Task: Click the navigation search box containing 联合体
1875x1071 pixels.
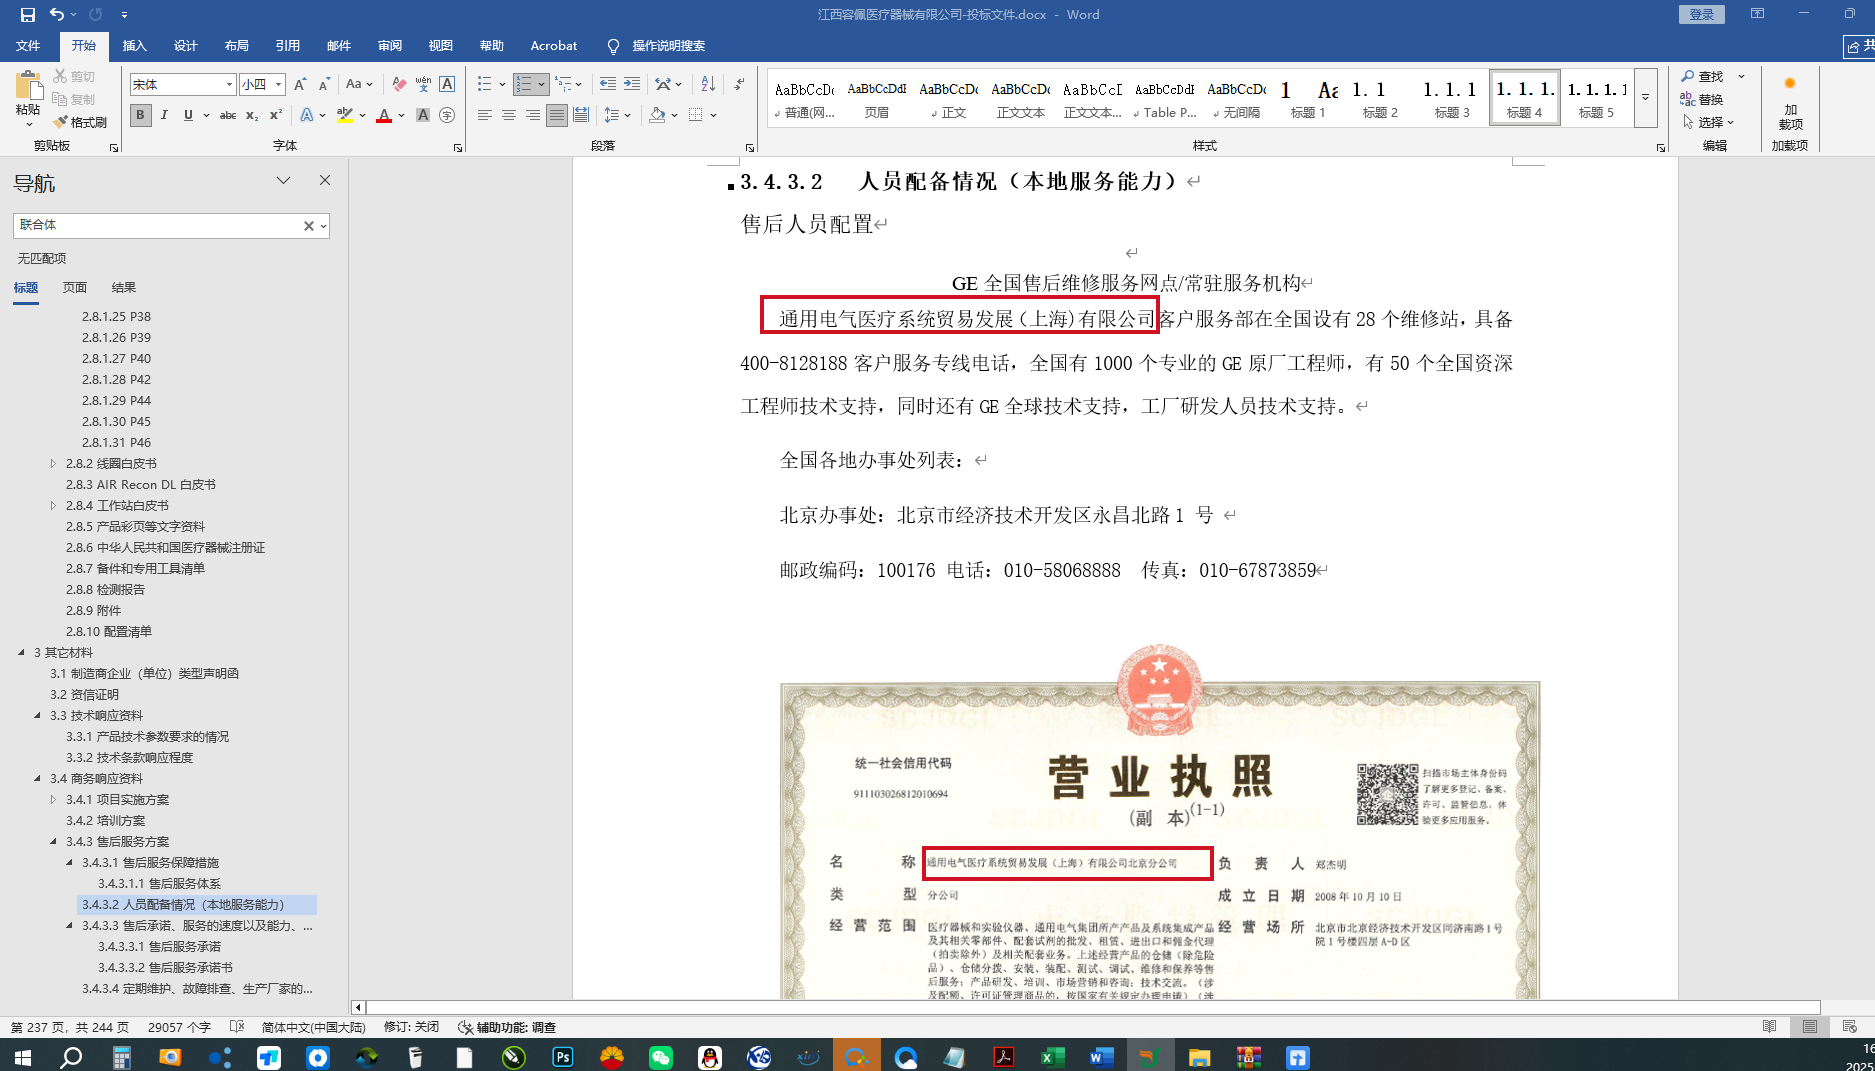Action: coord(158,226)
